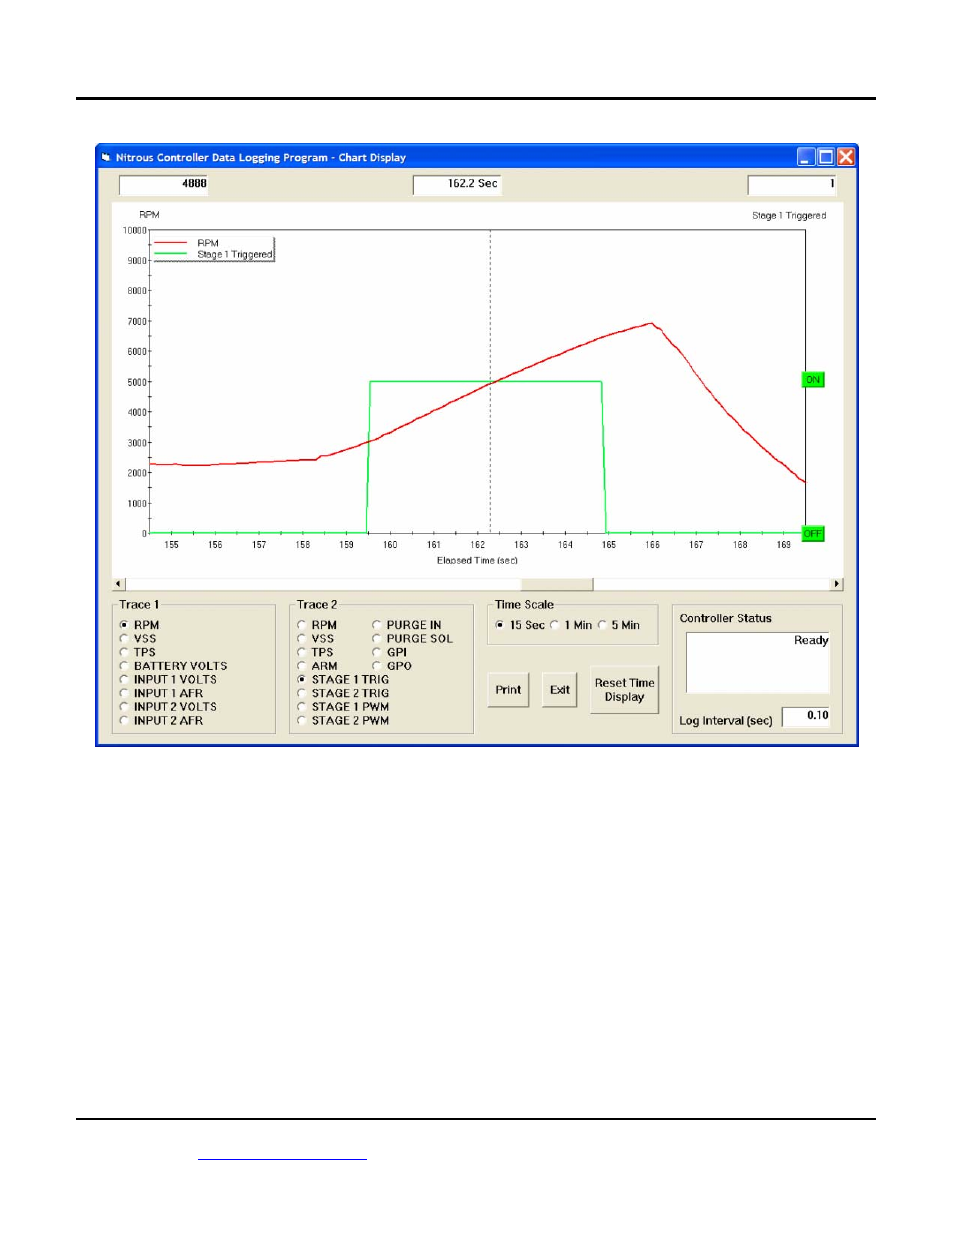The image size is (954, 1235).
Task: Click the dashed cursor line on chart
Action: point(490,382)
